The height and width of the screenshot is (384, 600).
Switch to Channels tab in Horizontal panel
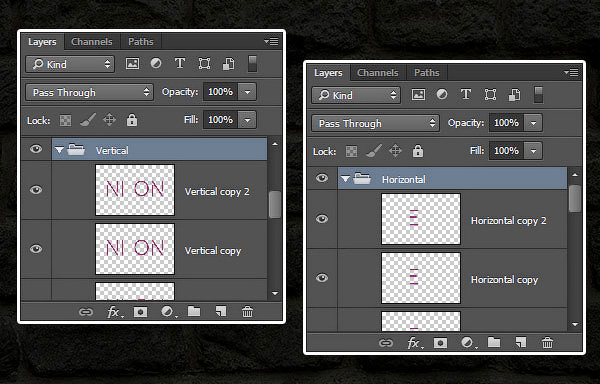(378, 73)
